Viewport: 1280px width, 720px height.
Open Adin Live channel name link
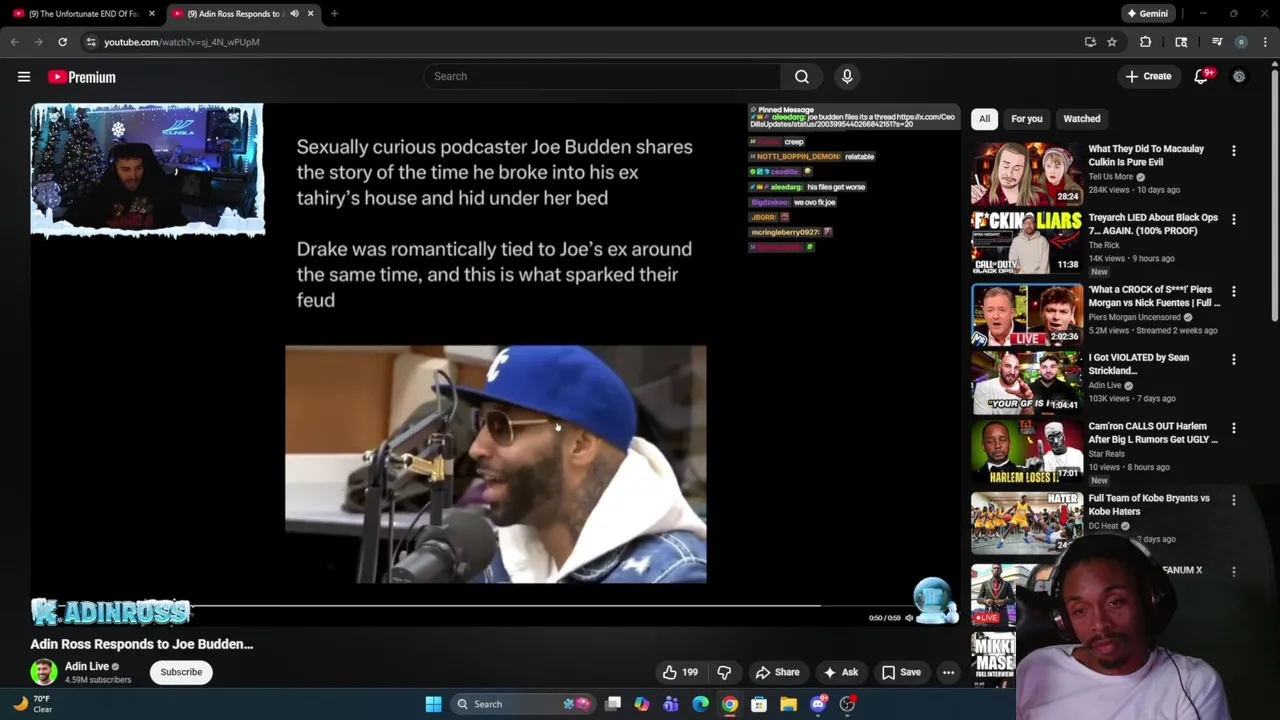pyautogui.click(x=87, y=666)
